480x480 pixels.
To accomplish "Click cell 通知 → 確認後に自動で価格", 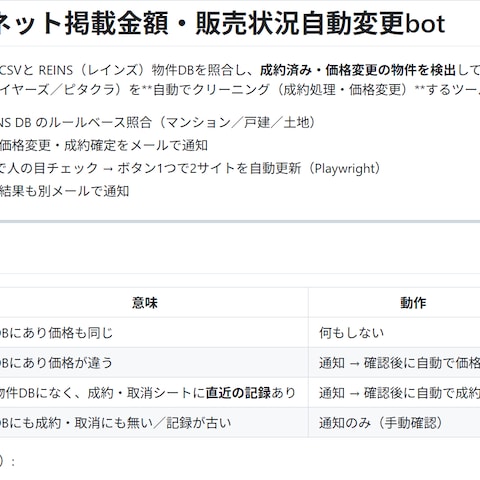I will pyautogui.click(x=394, y=363).
